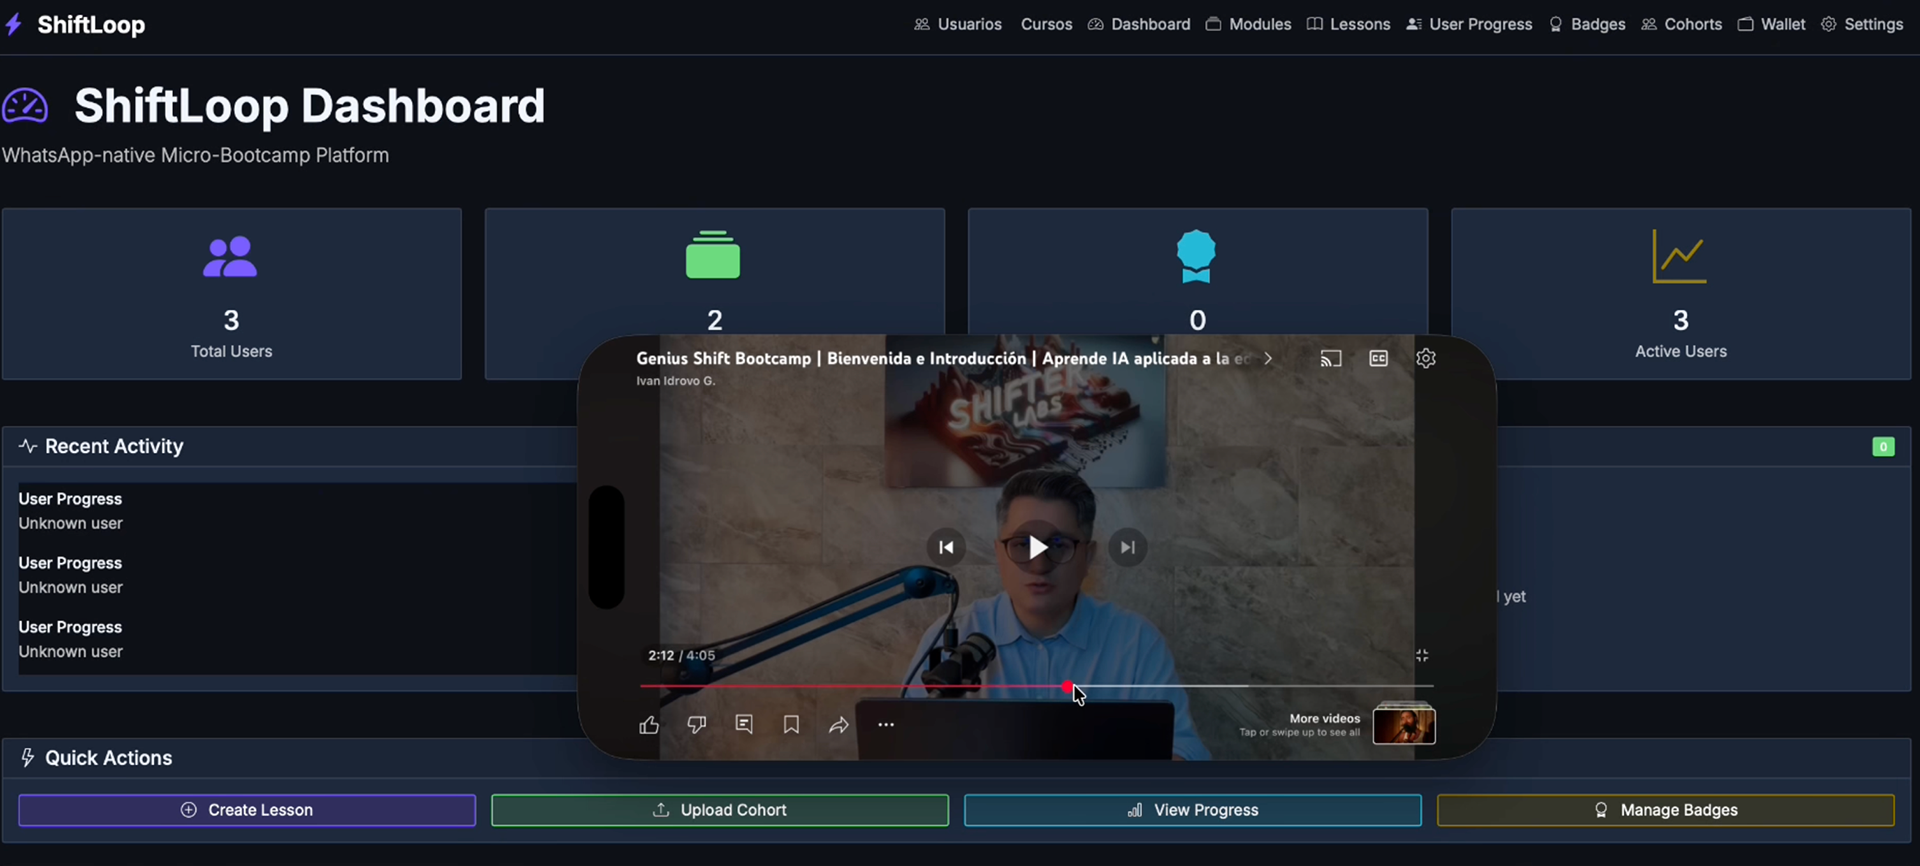Click the Create Lesson button
1920x866 pixels.
click(247, 810)
